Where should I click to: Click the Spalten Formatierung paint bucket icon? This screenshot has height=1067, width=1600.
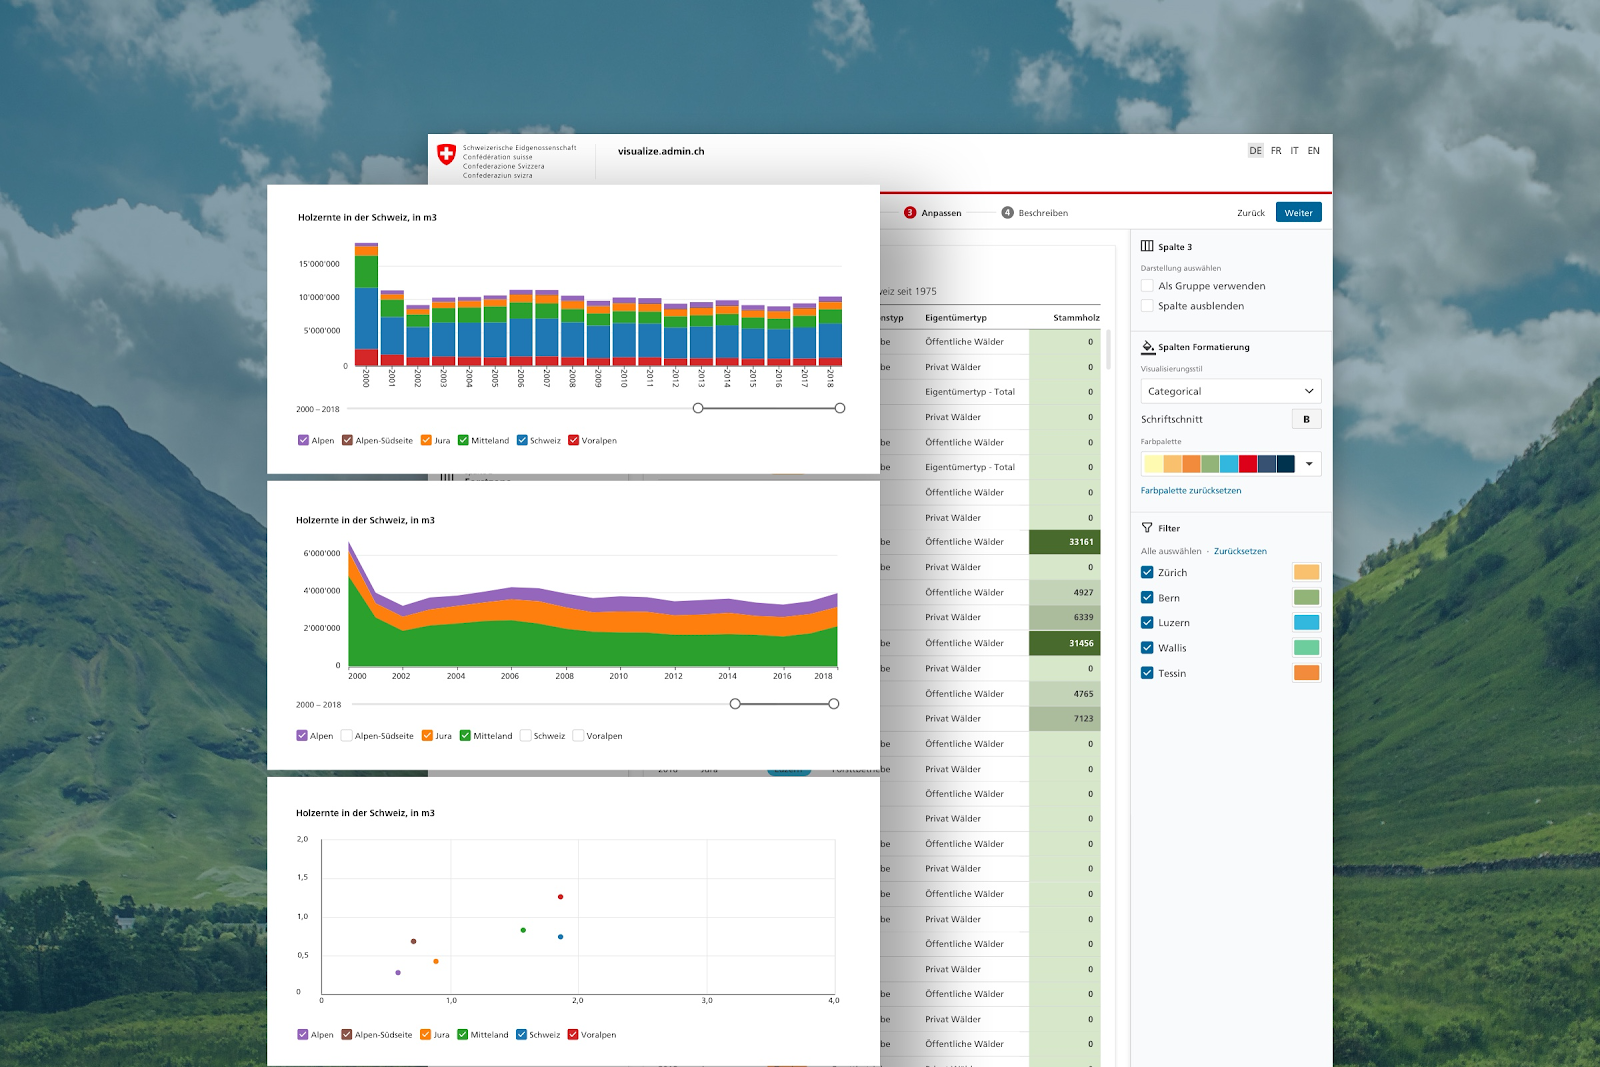point(1146,347)
